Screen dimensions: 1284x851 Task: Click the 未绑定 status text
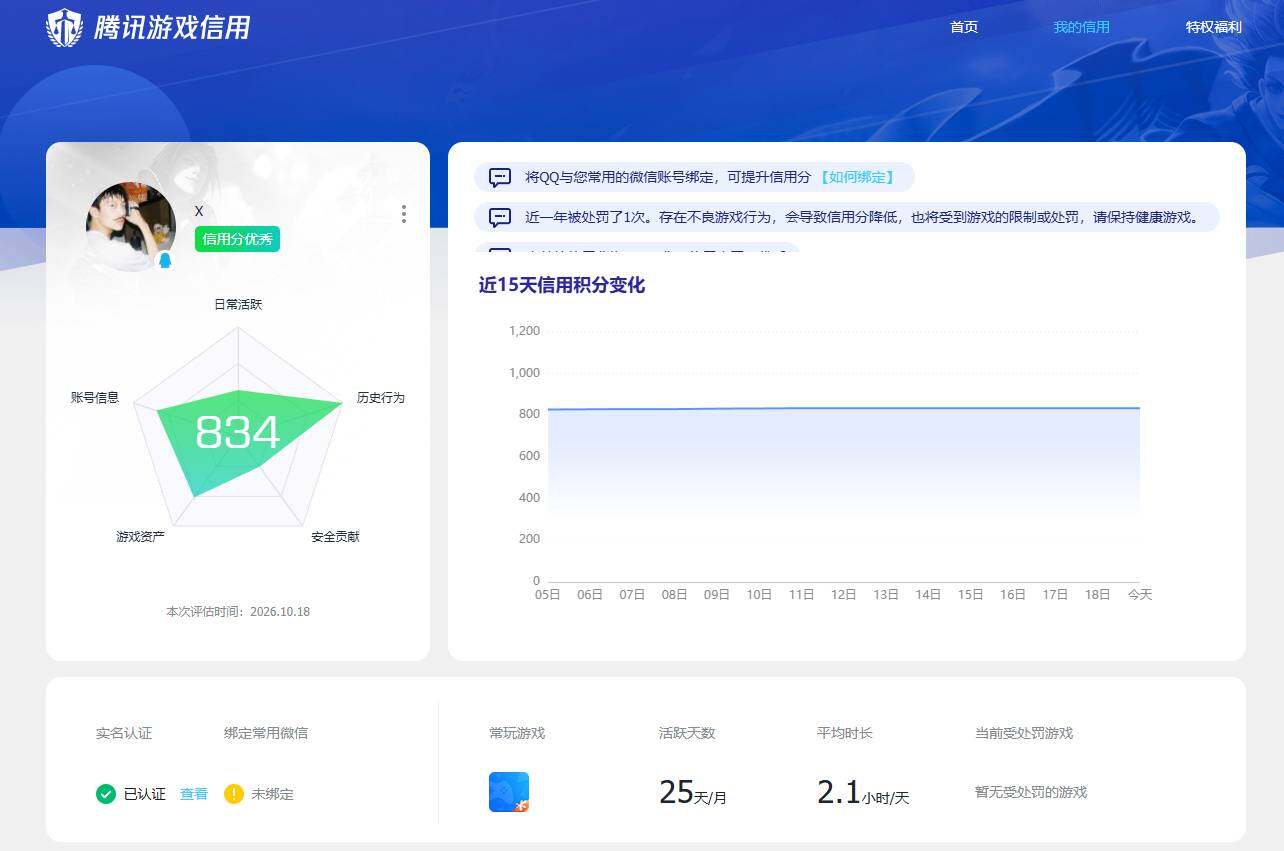coord(272,794)
